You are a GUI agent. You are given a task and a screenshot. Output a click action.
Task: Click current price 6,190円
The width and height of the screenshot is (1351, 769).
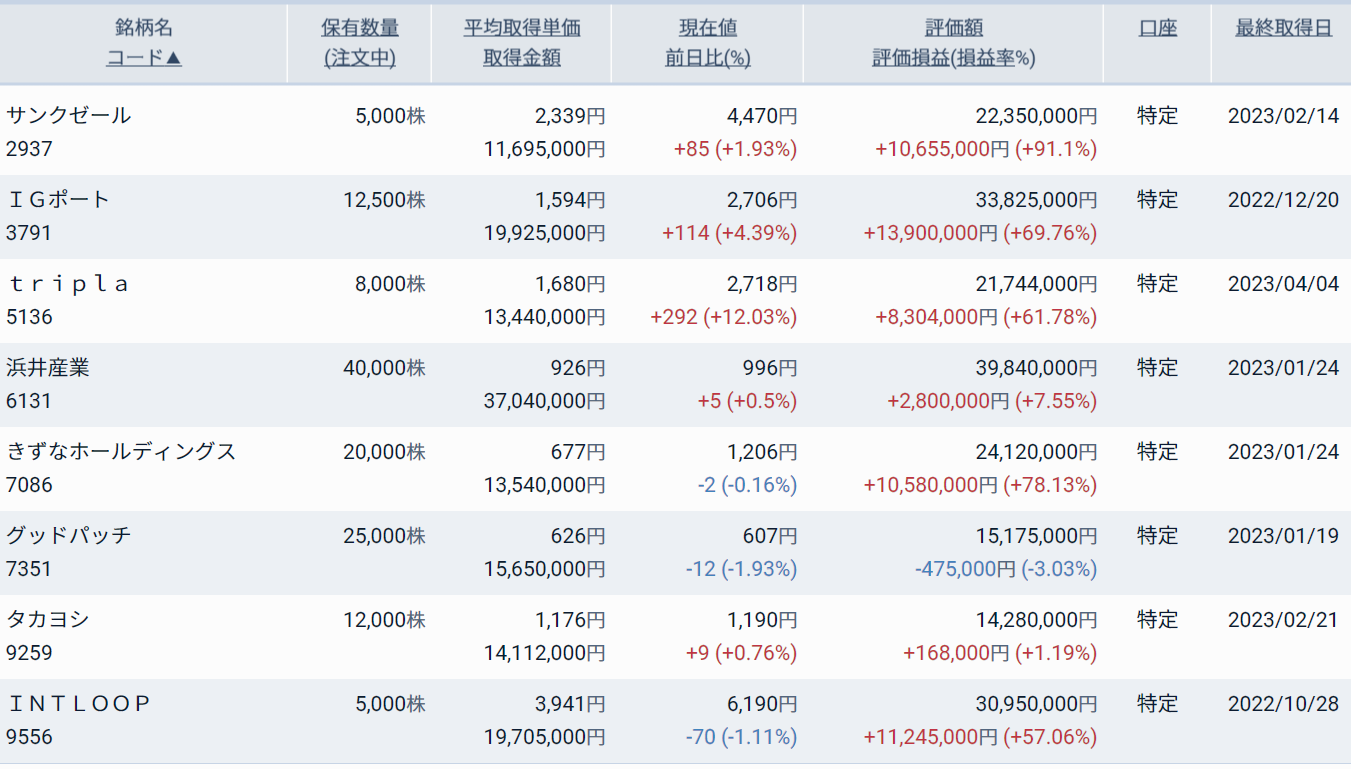762,703
